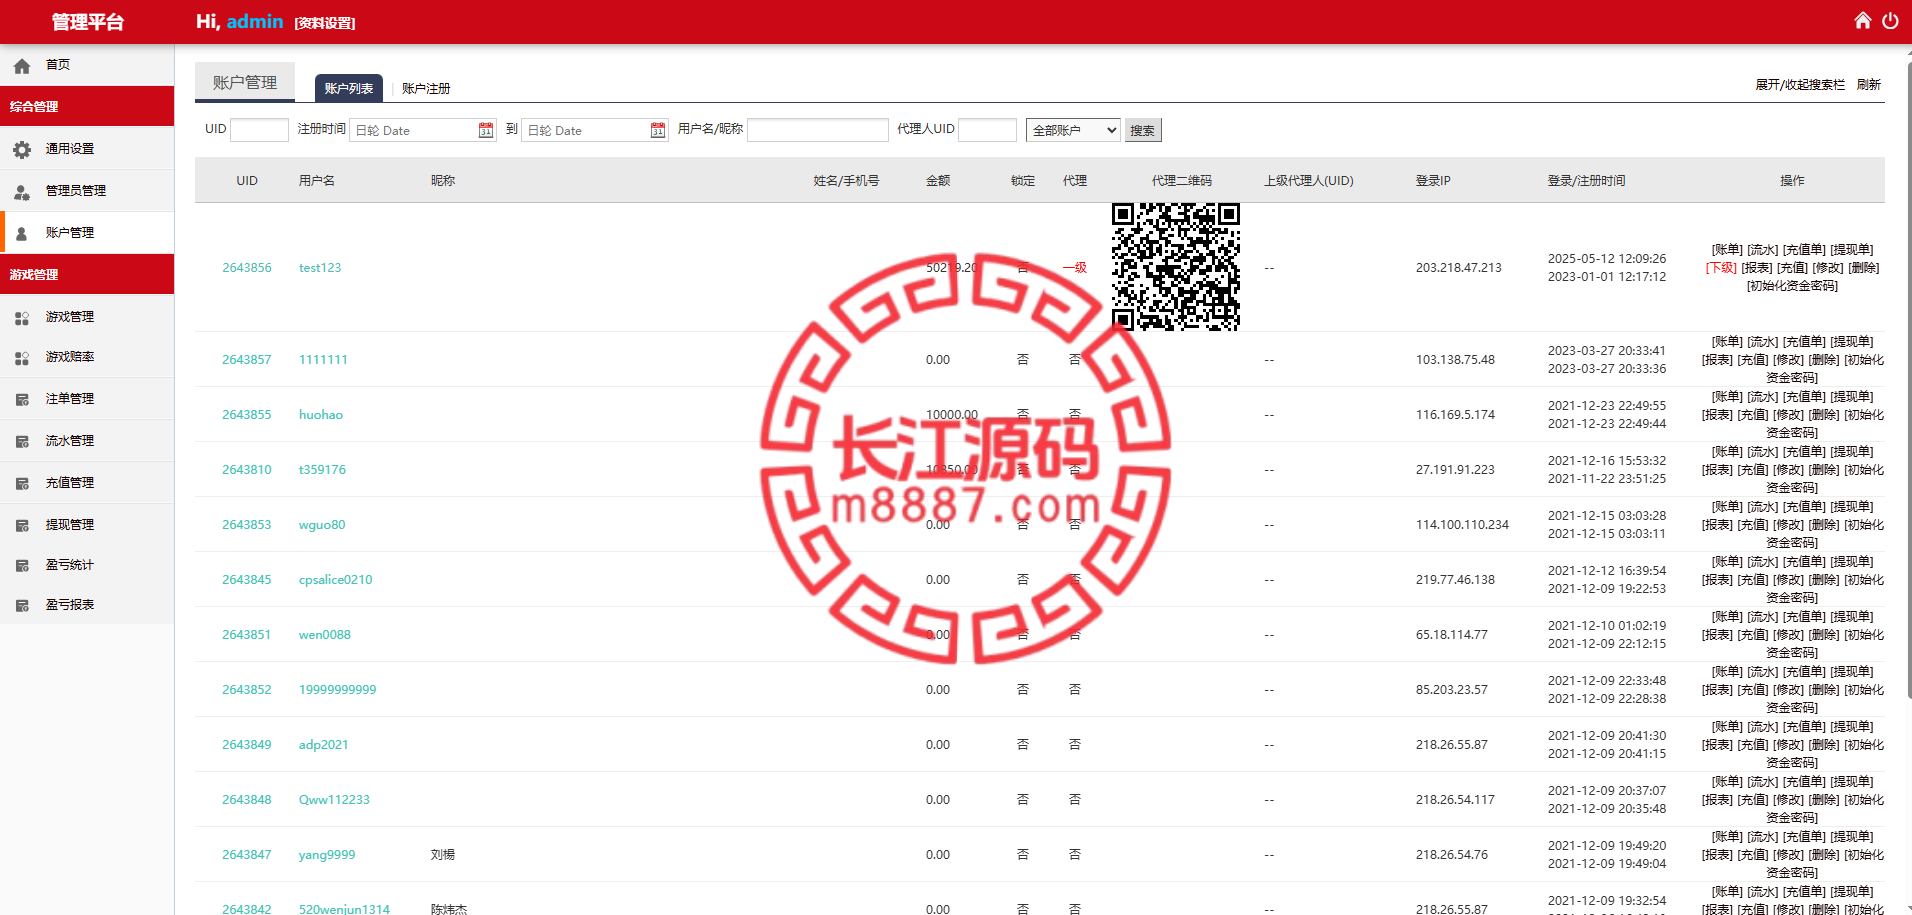The height and width of the screenshot is (915, 1912).
Task: Open UID 2643856 account link
Action: 247,268
